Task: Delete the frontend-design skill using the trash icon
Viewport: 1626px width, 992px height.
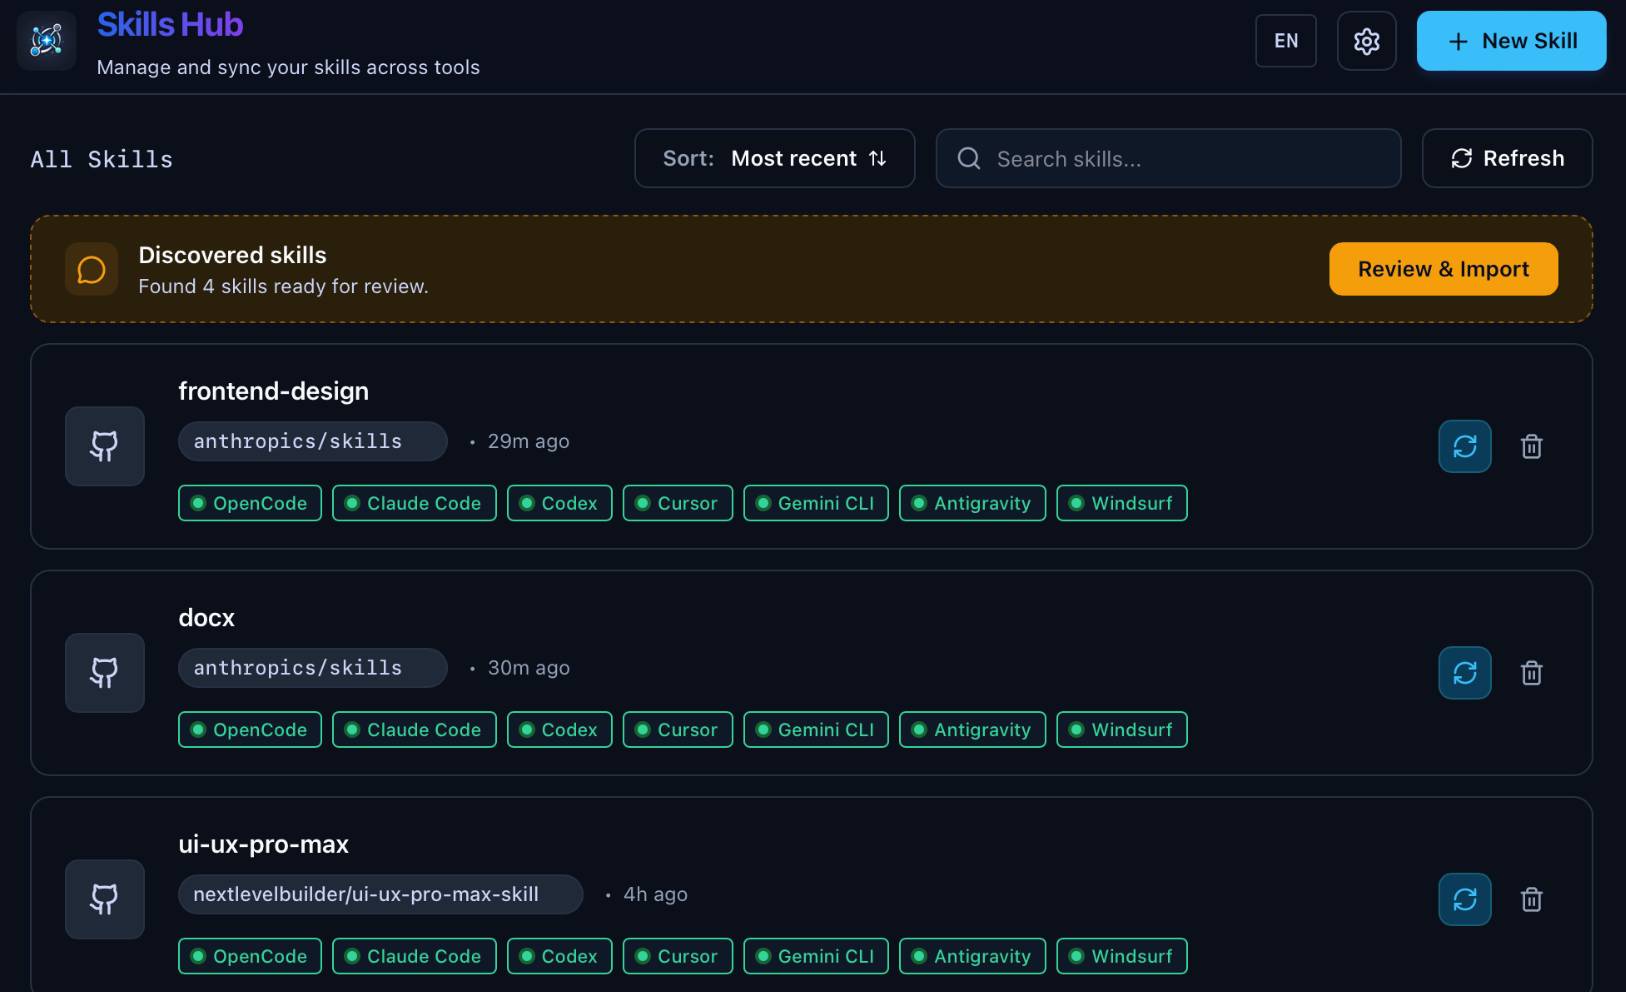Action: coord(1531,446)
